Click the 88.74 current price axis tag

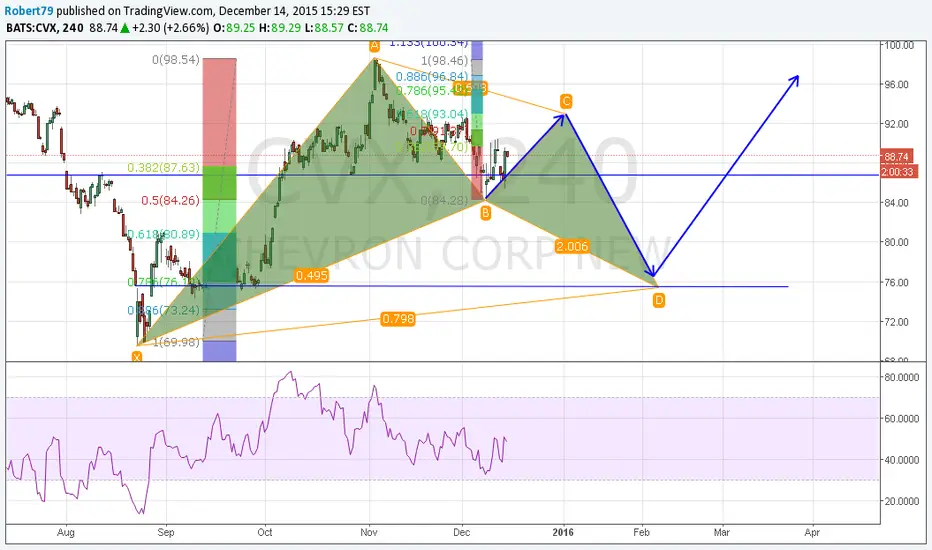[896, 157]
